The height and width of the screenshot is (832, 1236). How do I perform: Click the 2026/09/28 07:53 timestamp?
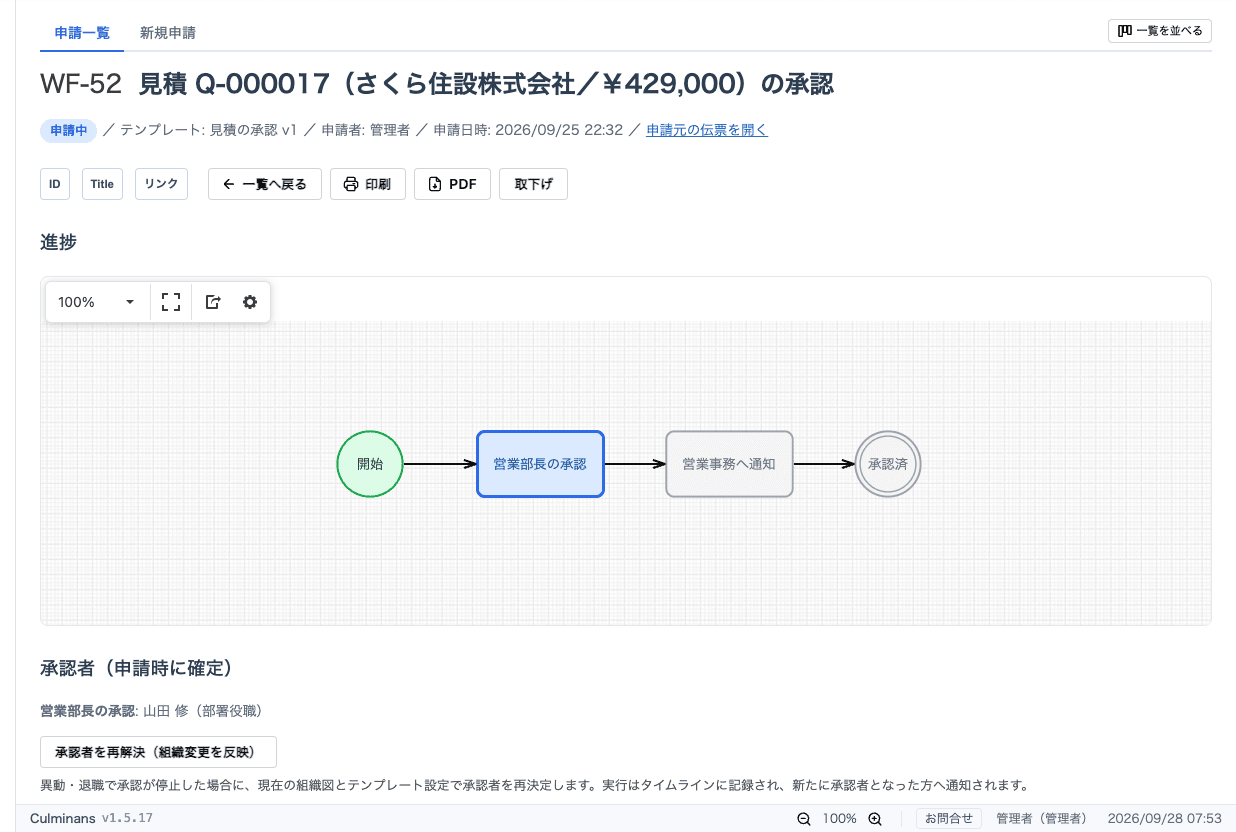point(1165,818)
